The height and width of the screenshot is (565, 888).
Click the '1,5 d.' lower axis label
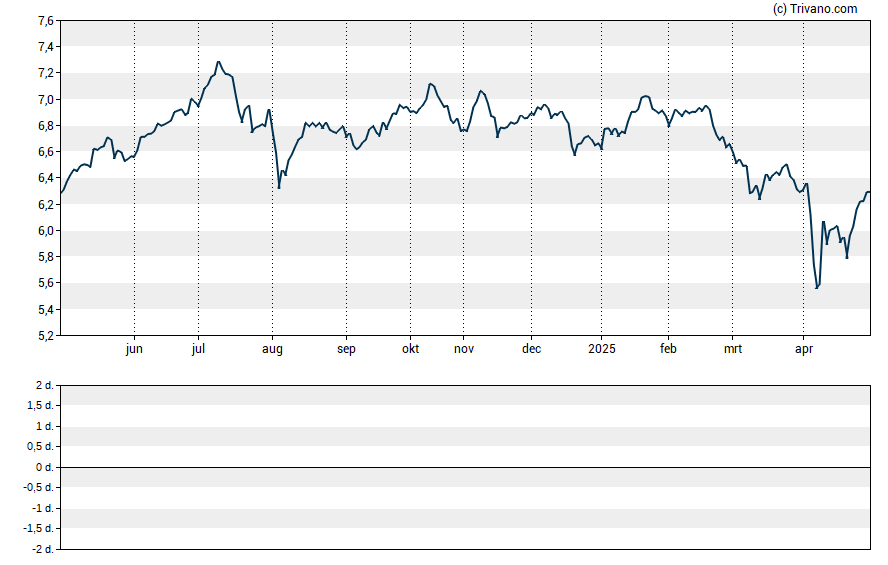(40, 406)
